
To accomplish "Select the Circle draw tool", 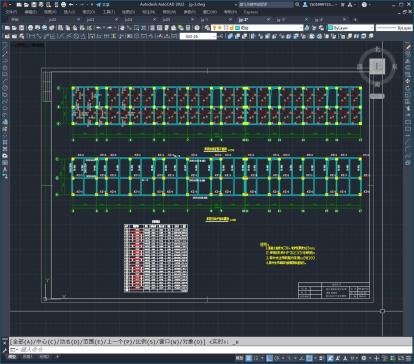I will [x=5, y=88].
